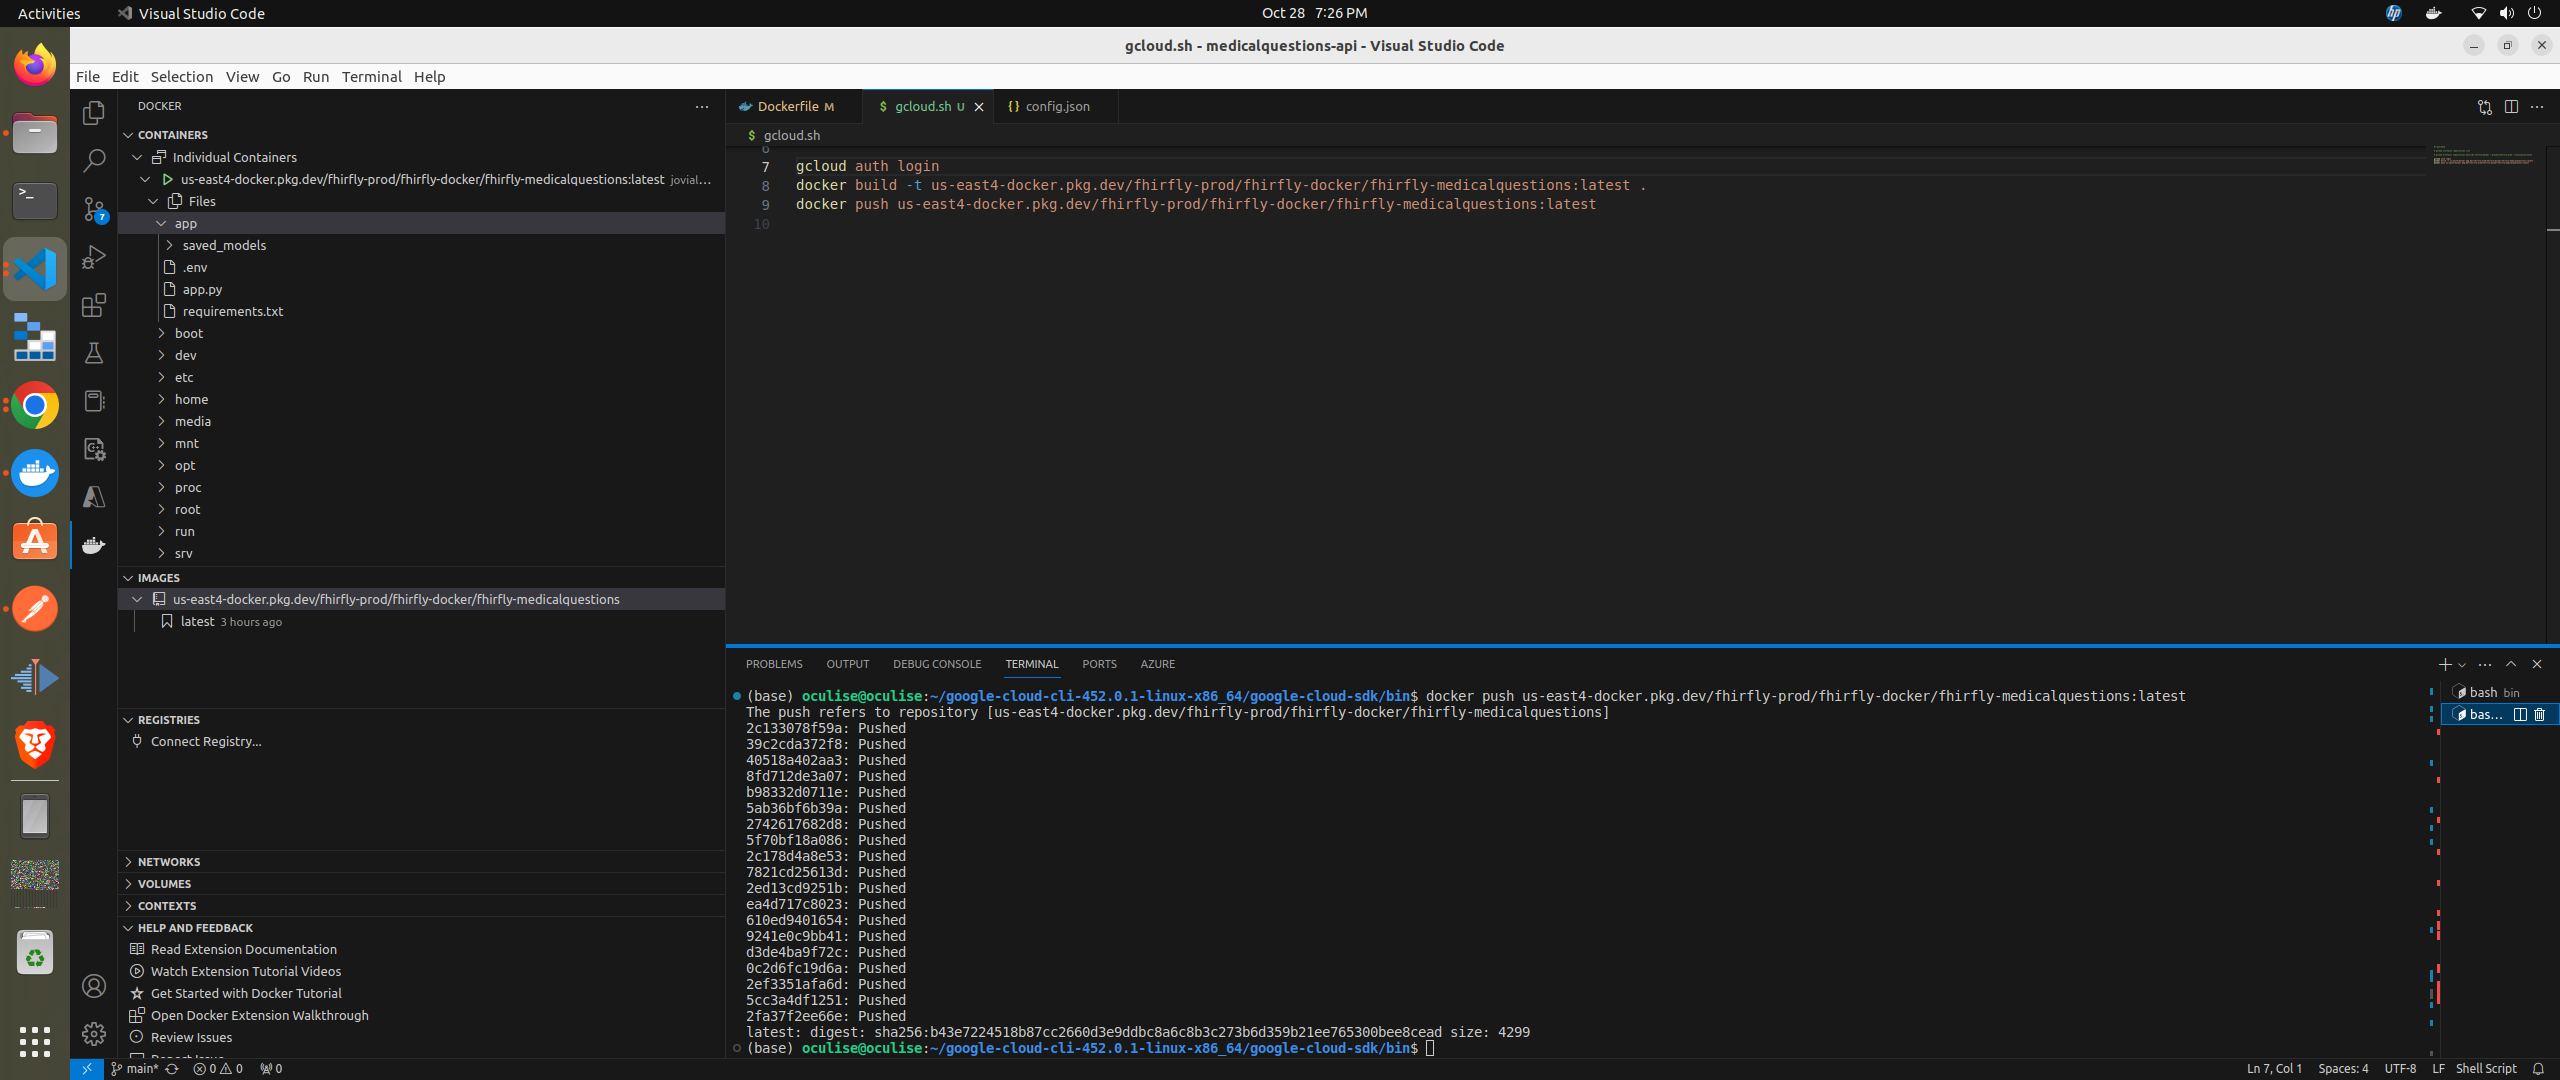The image size is (2560, 1080).
Task: Click Connect Registry... link
Action: 206,741
